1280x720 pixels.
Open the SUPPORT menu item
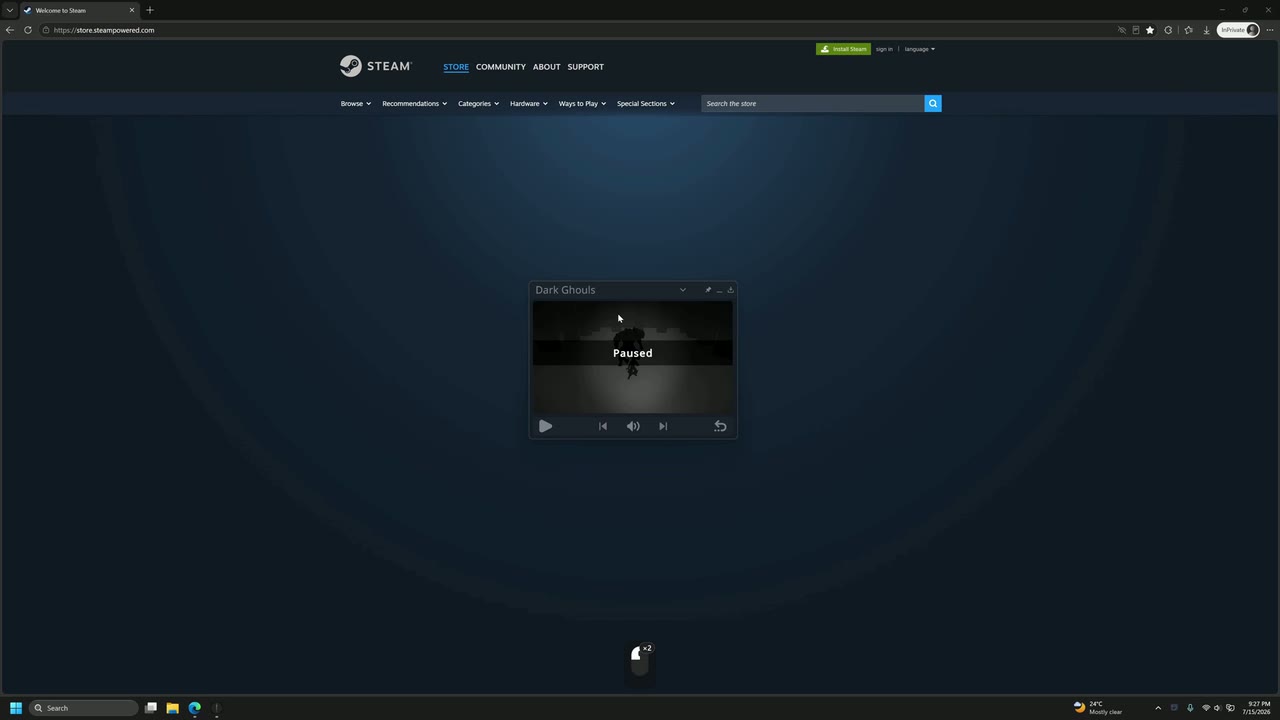click(x=586, y=67)
